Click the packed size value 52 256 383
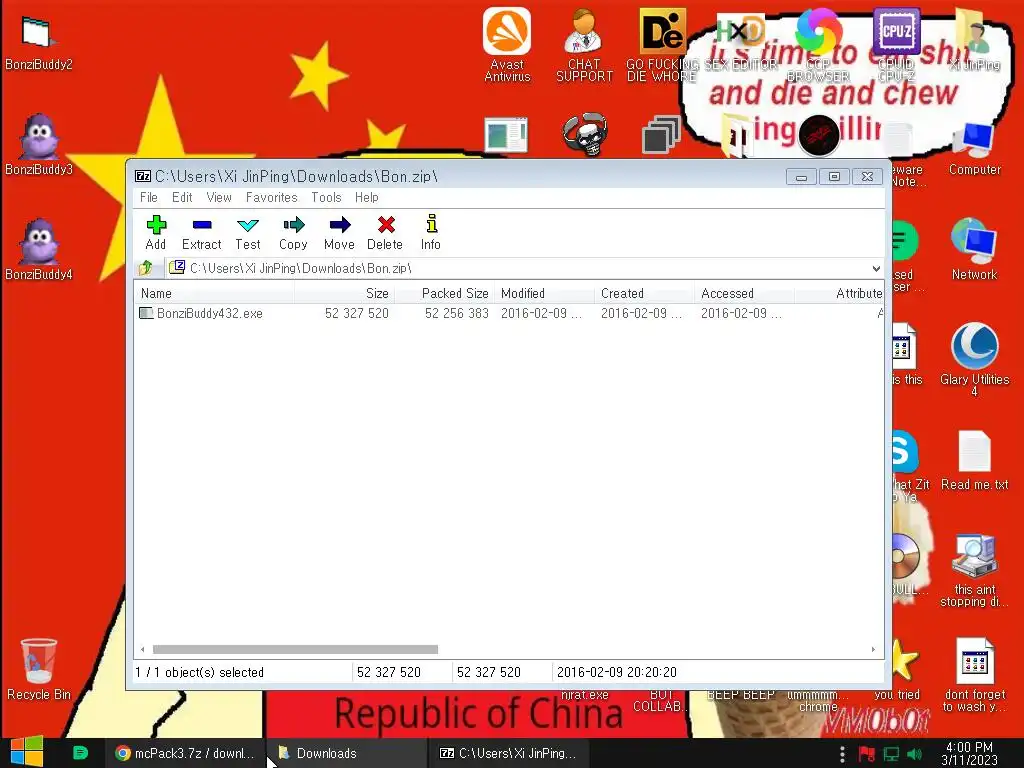 tap(456, 313)
